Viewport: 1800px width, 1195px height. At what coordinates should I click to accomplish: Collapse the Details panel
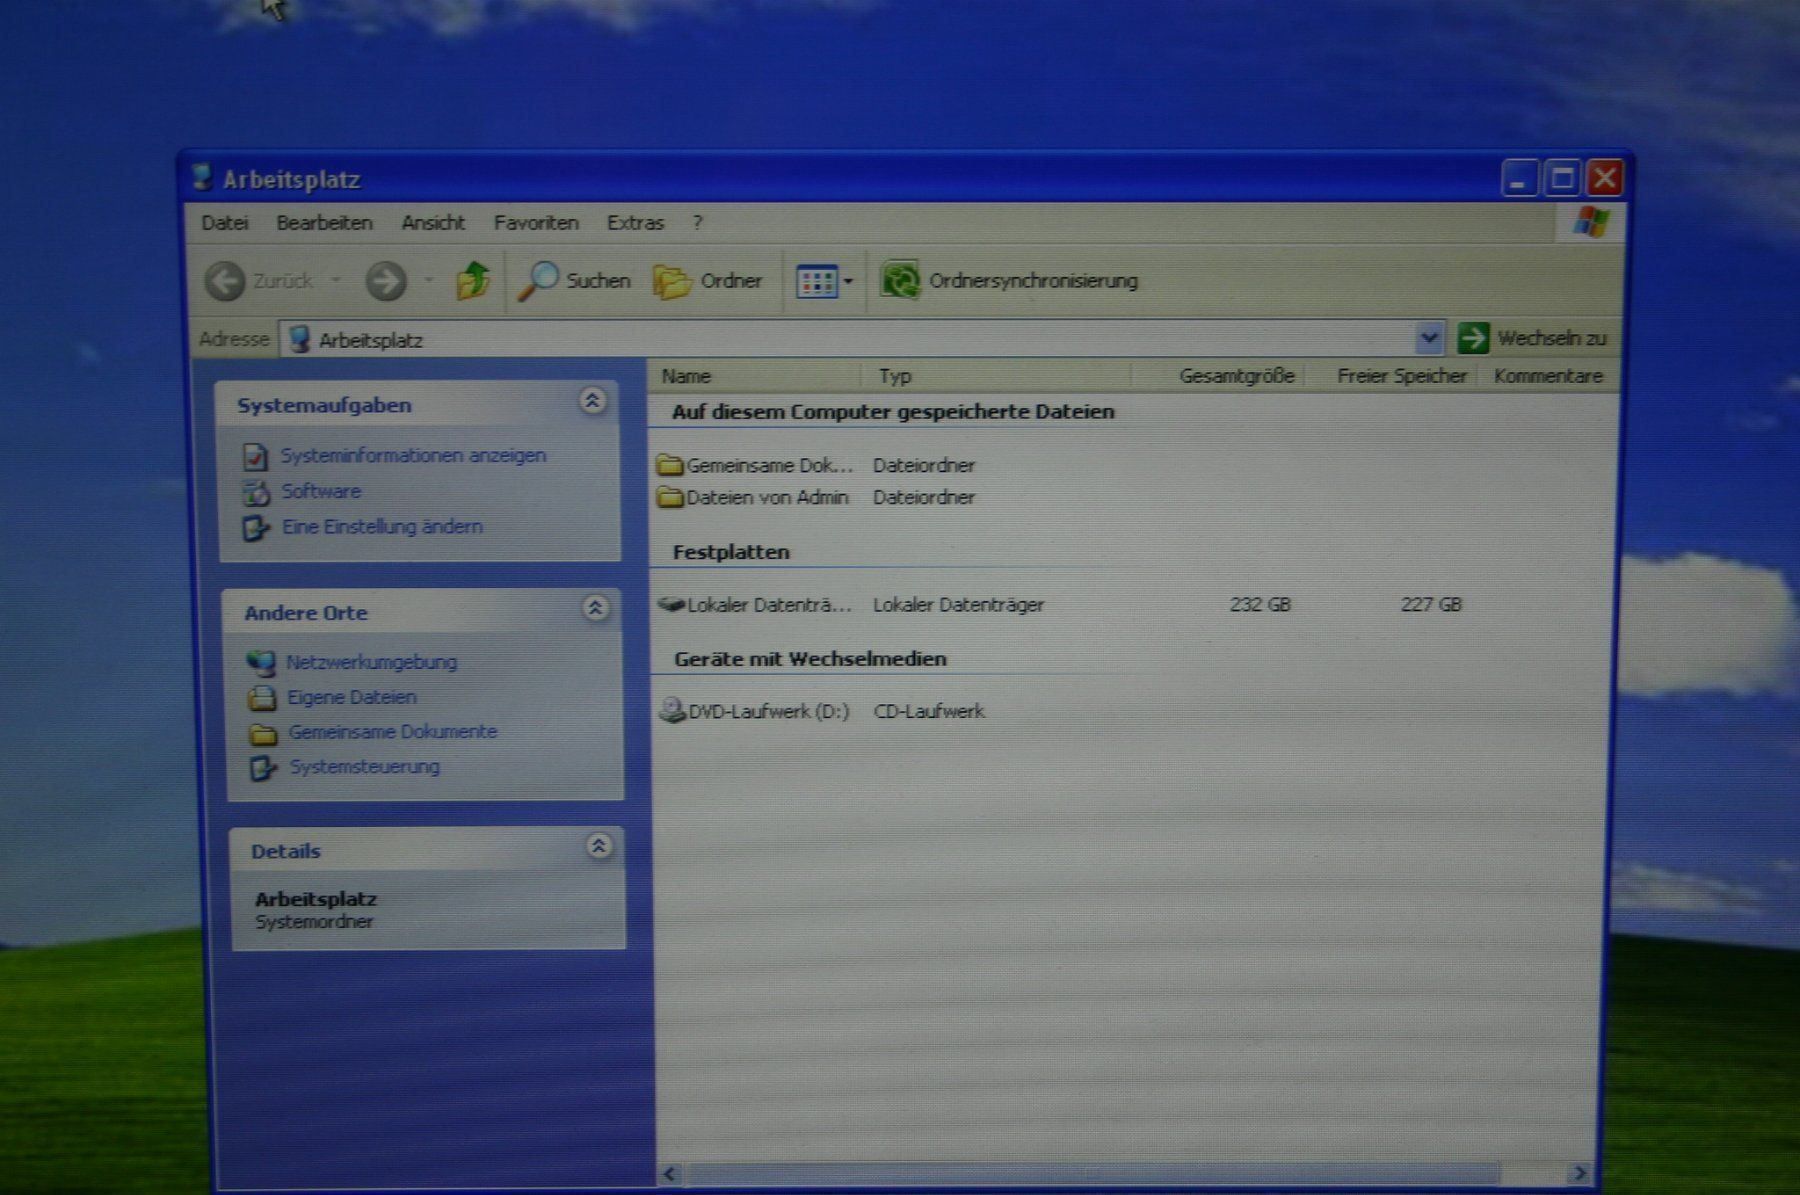click(x=598, y=847)
